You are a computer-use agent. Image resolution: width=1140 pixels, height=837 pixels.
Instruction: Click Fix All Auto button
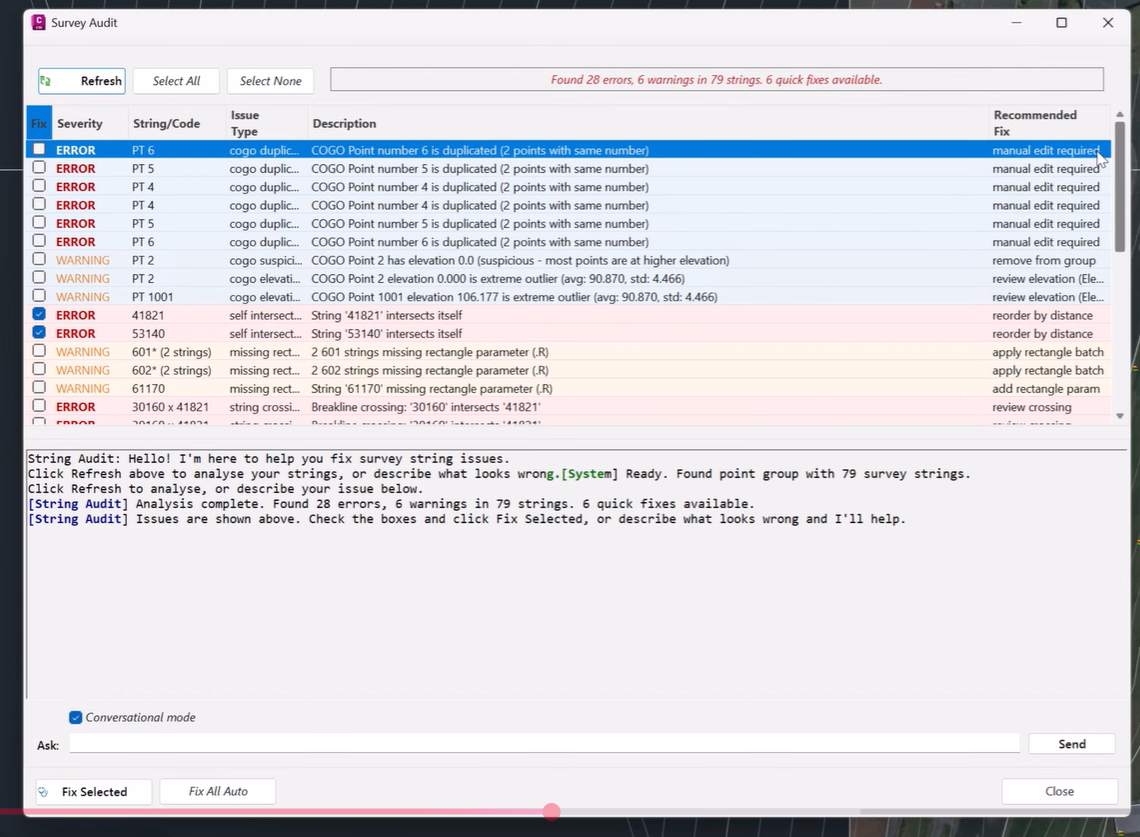coord(217,791)
